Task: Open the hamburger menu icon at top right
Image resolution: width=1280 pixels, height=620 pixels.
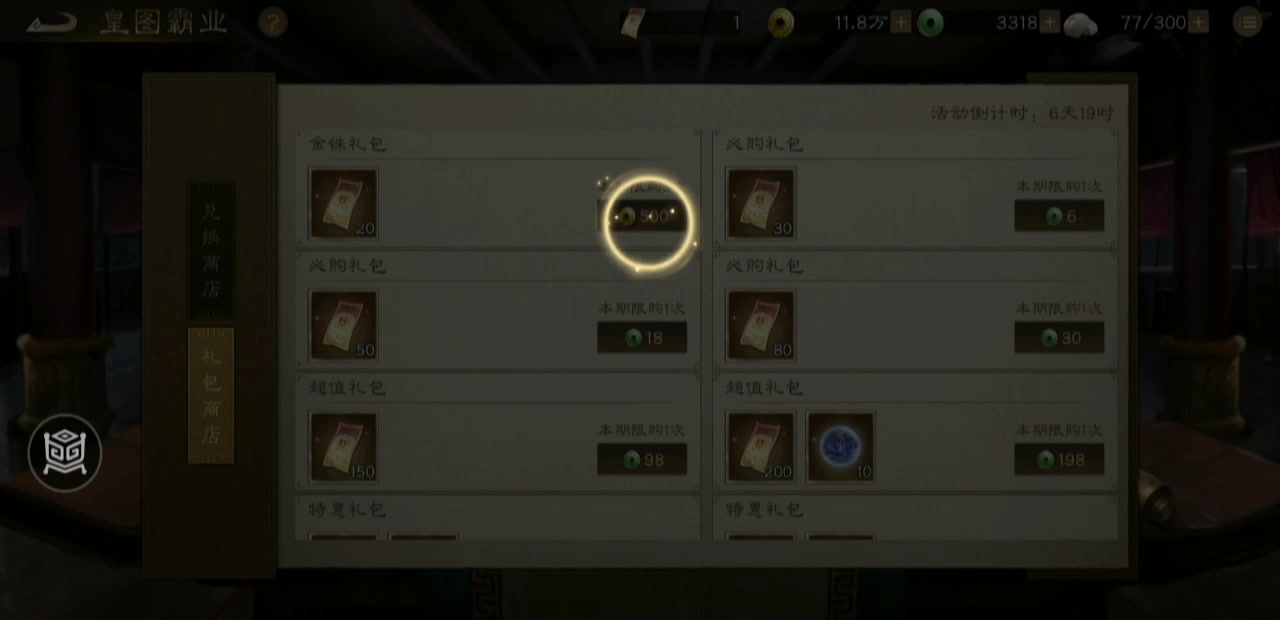Action: click(1246, 23)
